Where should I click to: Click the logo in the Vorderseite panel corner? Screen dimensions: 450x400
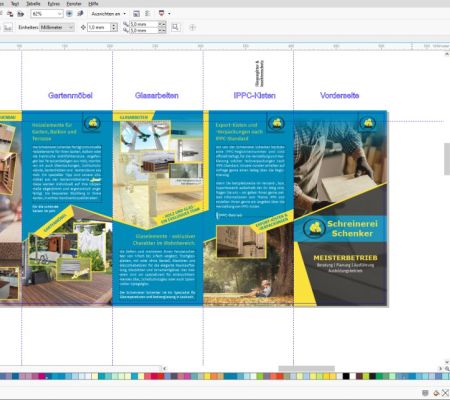point(368,123)
